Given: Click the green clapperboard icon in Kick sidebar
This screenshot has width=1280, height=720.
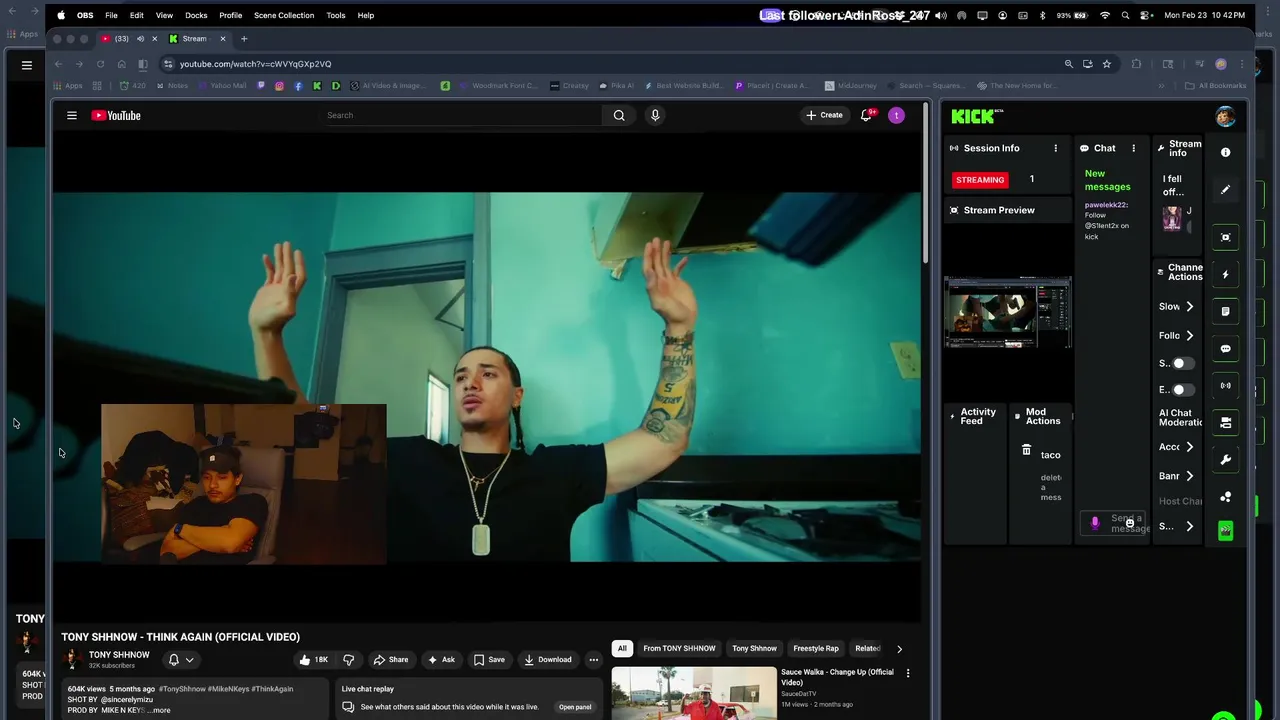Looking at the screenshot, I should 1225,531.
